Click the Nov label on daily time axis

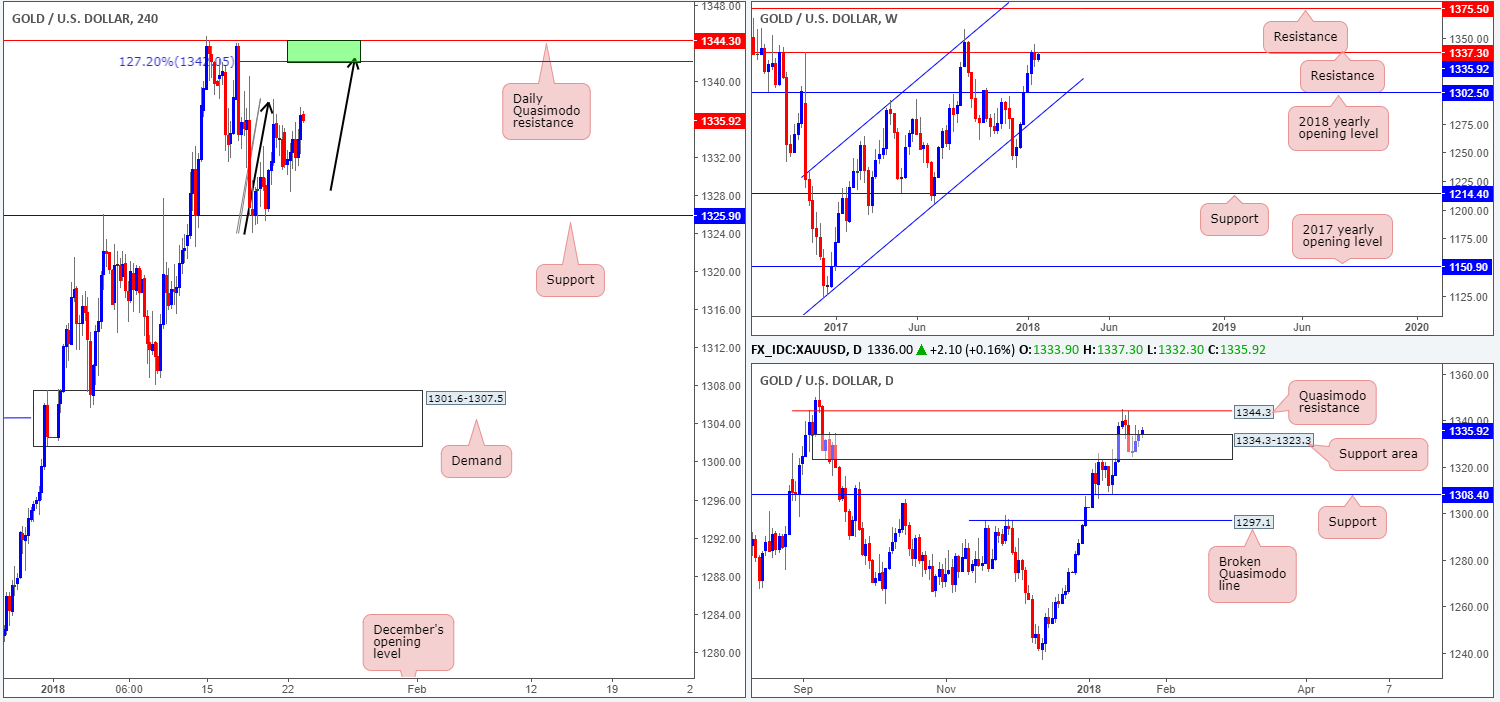[x=946, y=689]
